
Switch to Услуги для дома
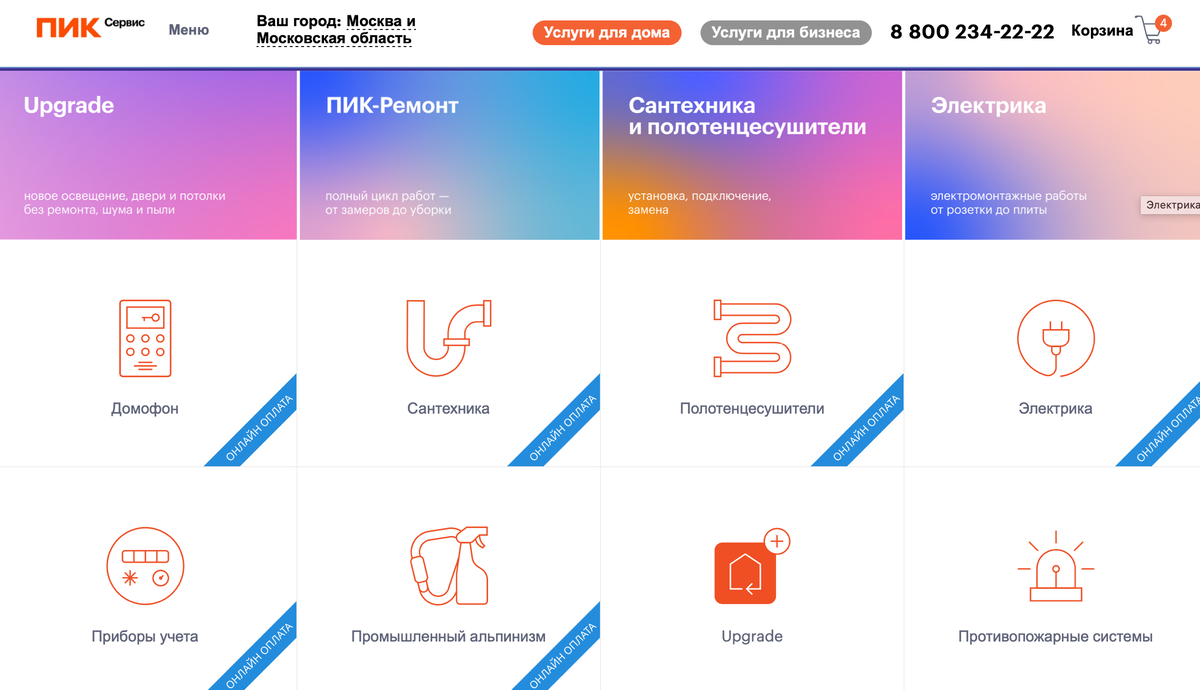pyautogui.click(x=607, y=32)
